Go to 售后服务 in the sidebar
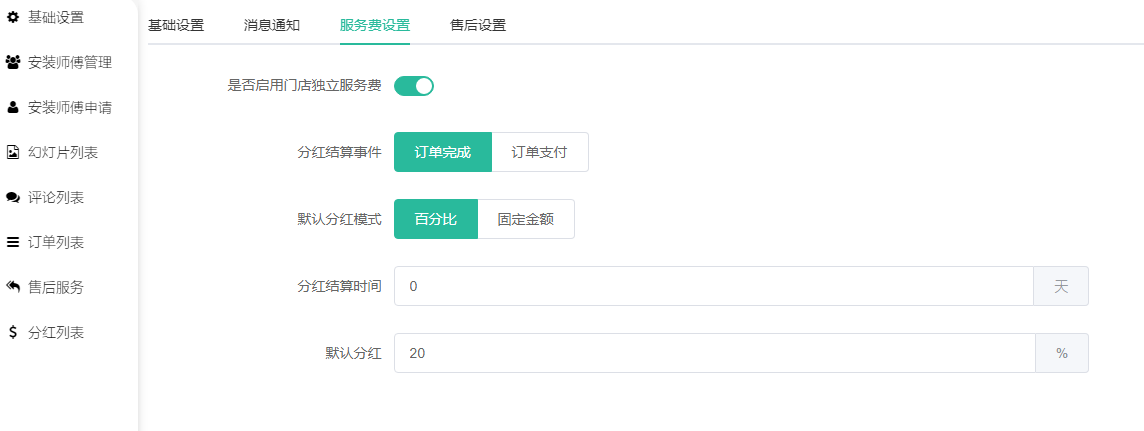 point(56,287)
